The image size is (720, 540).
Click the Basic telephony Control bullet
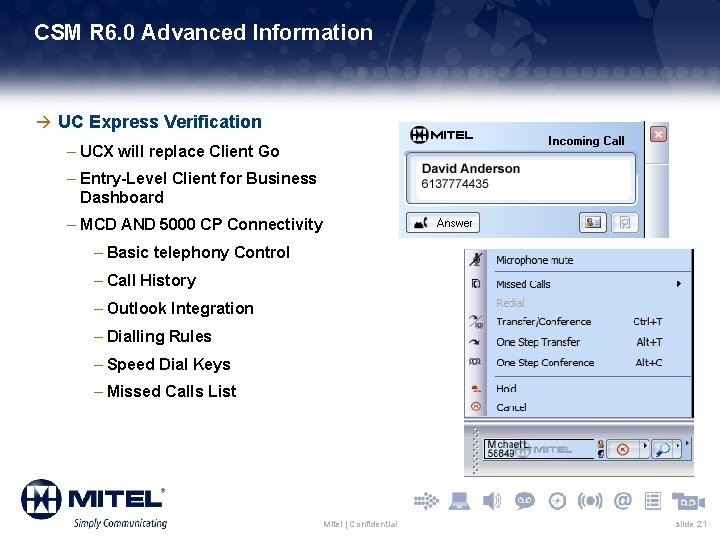pos(198,252)
